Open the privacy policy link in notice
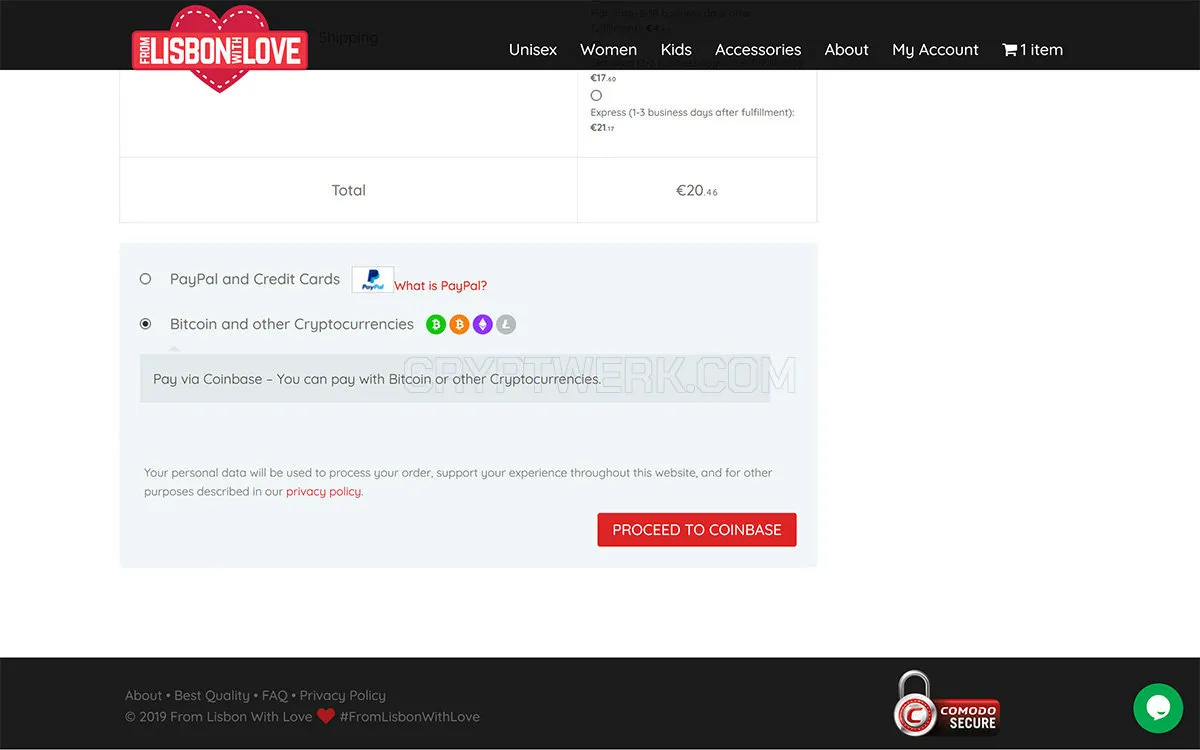Image resolution: width=1200 pixels, height=750 pixels. pos(324,492)
